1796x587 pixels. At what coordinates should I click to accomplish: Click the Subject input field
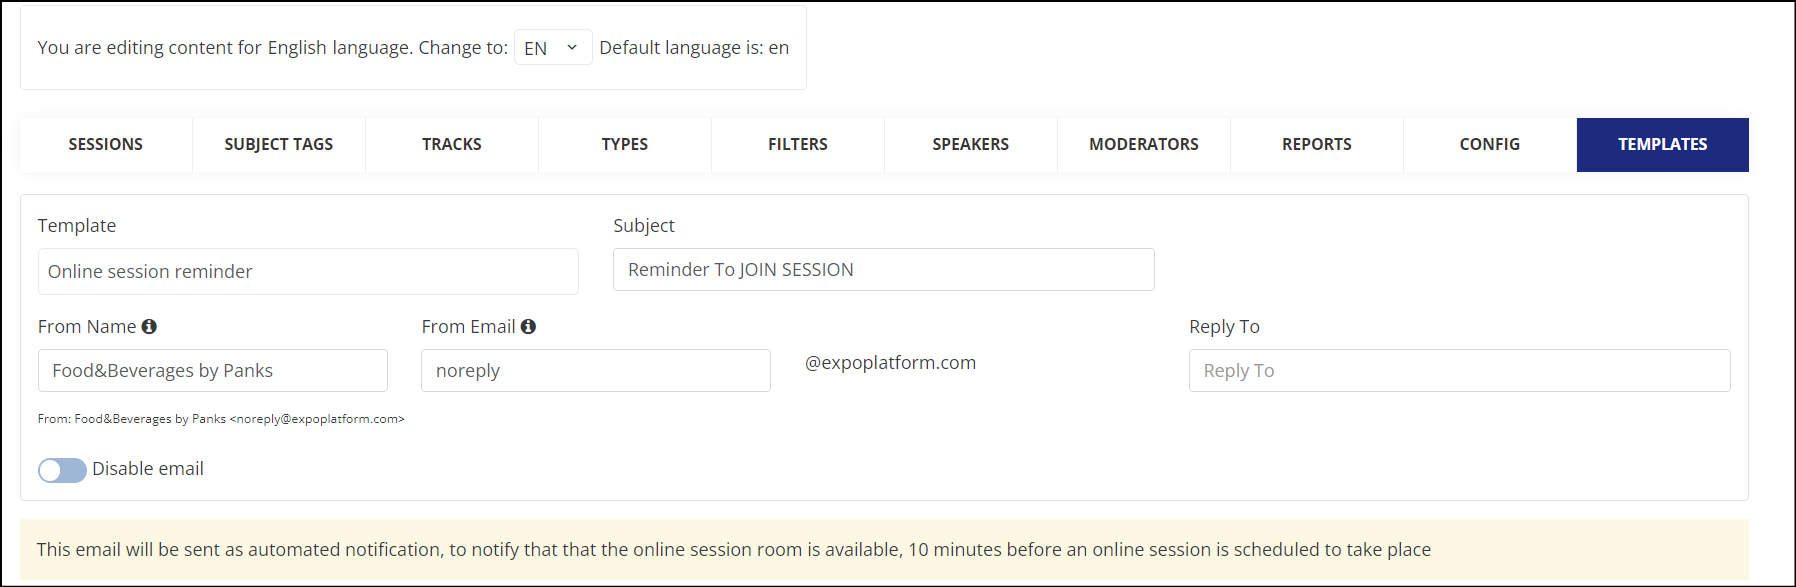(884, 270)
